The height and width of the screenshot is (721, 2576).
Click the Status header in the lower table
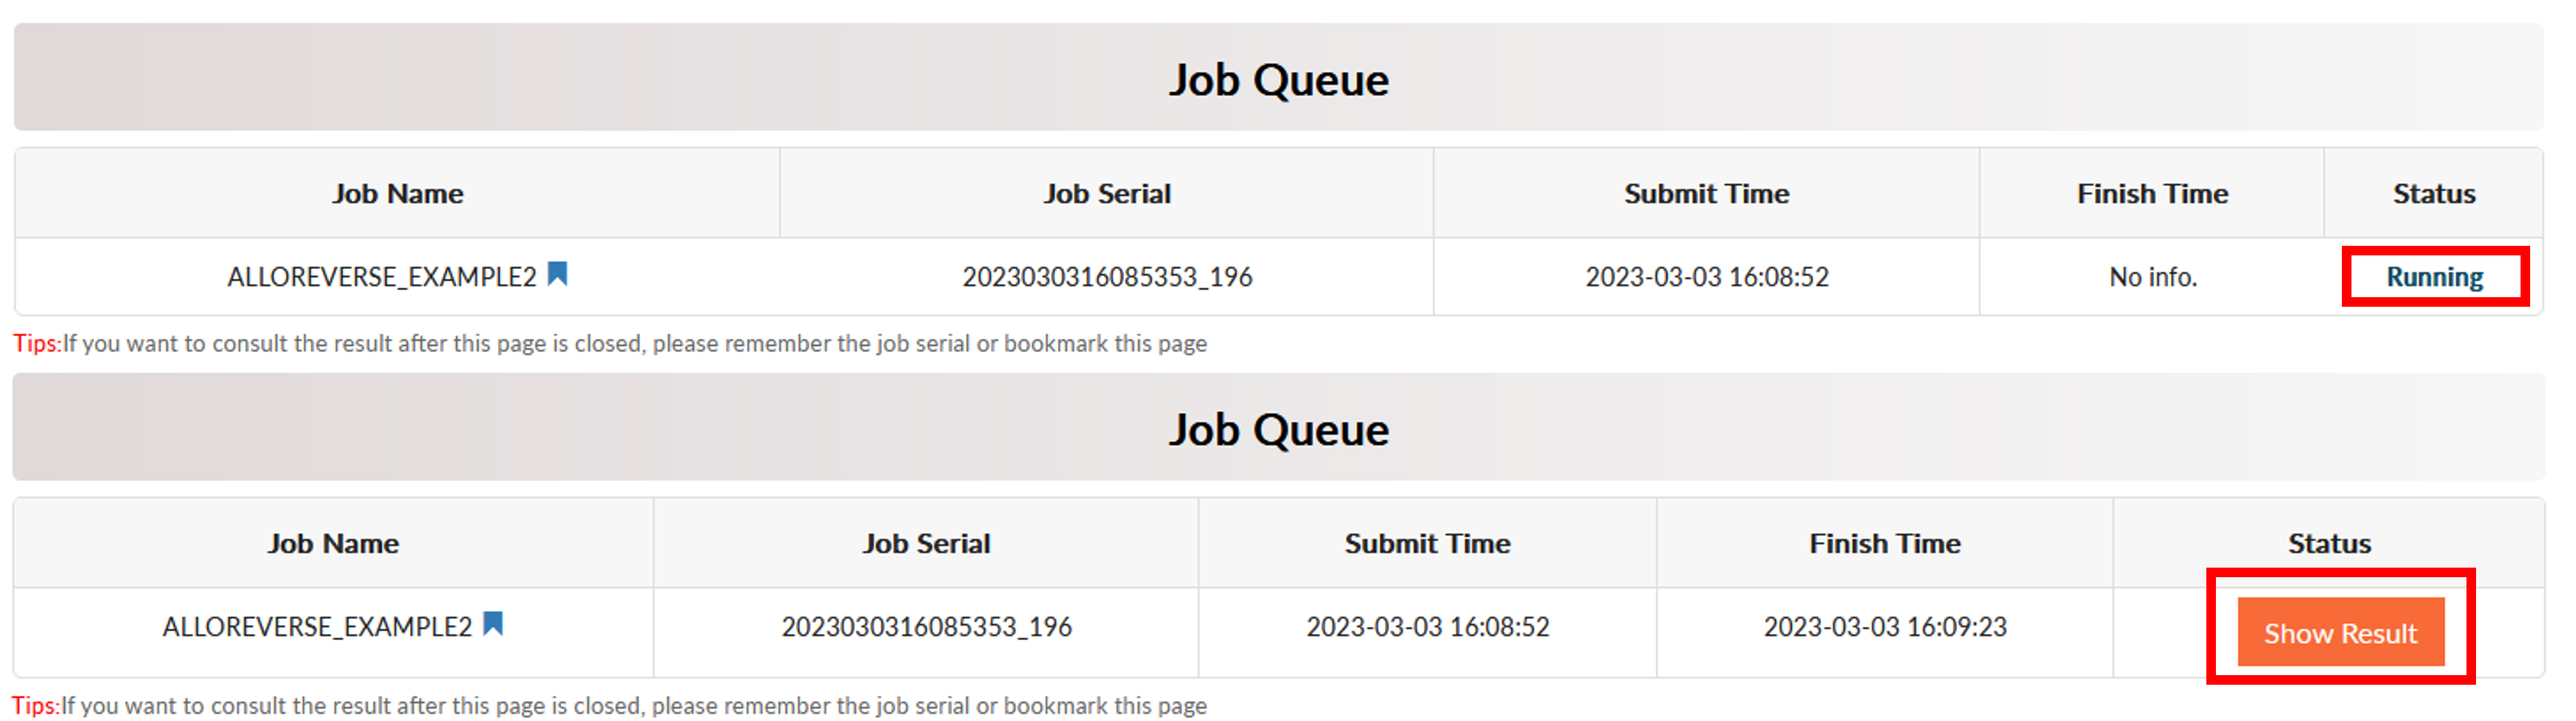click(x=2329, y=543)
